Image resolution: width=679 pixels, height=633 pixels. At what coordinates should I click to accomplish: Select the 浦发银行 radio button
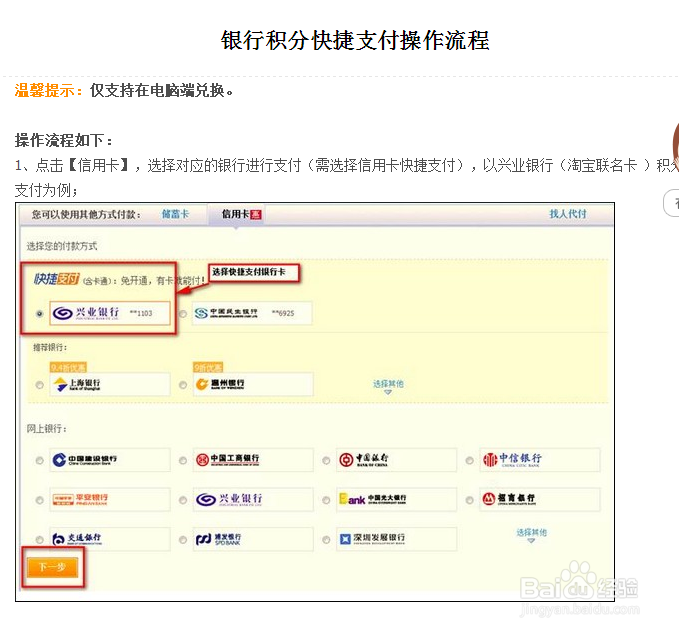183,539
